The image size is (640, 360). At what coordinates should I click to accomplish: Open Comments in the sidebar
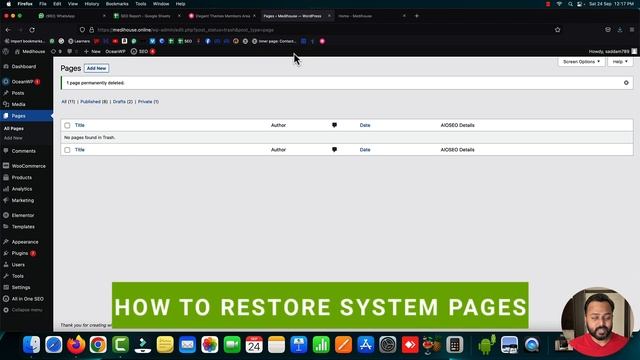(23, 151)
